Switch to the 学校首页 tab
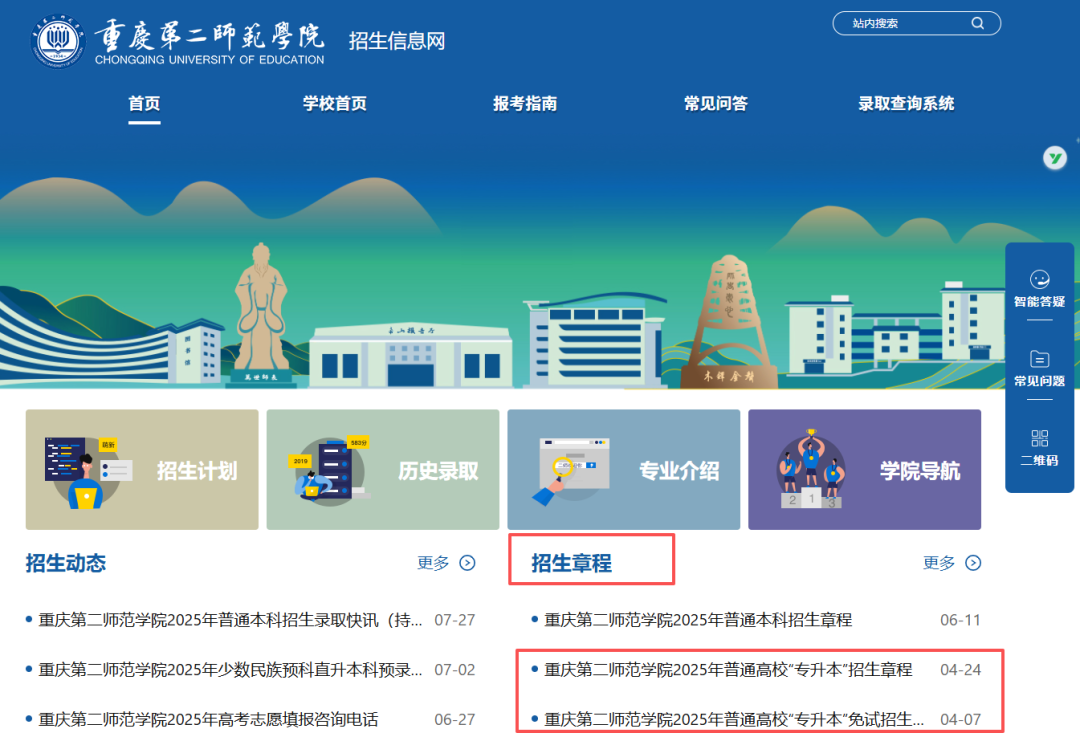 click(x=334, y=103)
